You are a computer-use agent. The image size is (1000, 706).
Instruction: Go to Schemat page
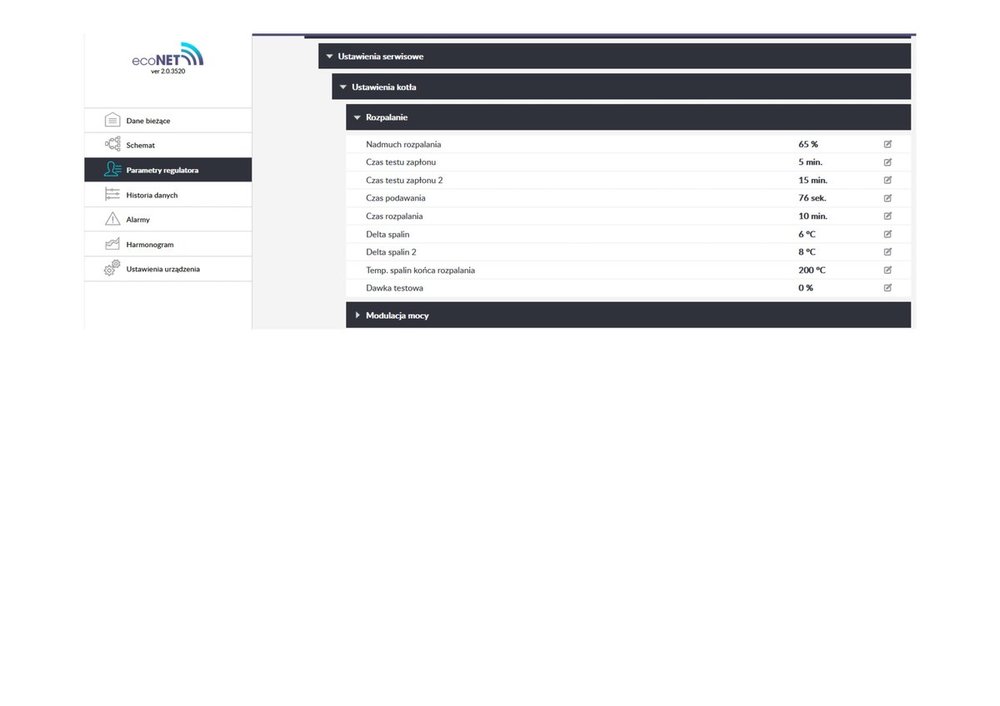coord(140,145)
